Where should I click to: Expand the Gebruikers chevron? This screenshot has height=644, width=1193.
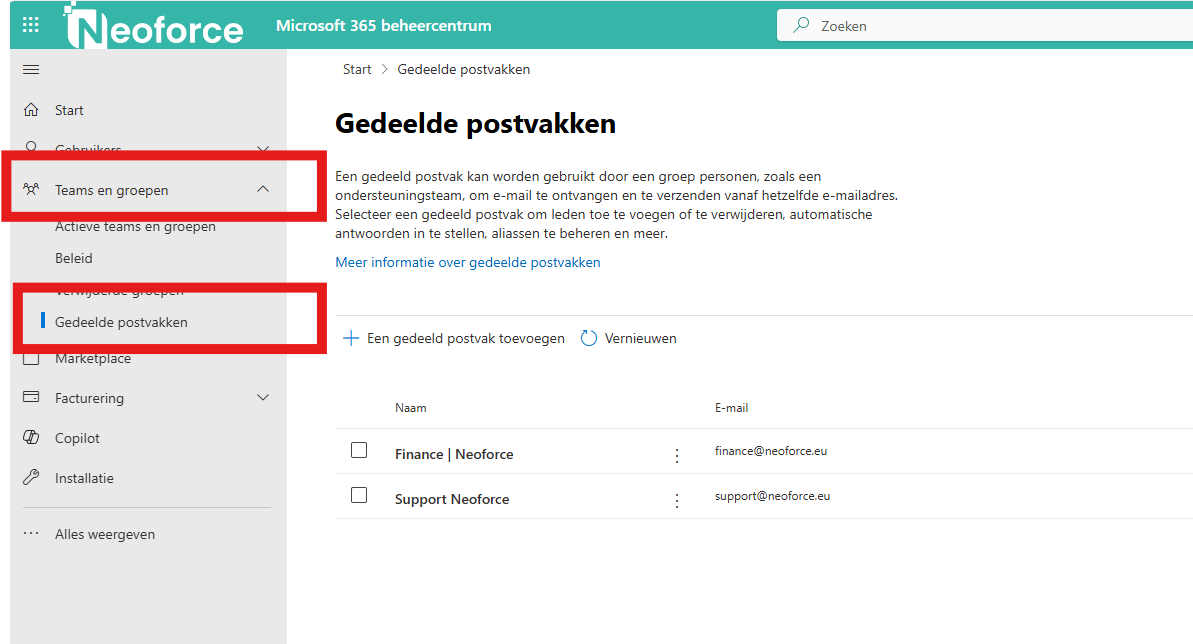coord(263,148)
